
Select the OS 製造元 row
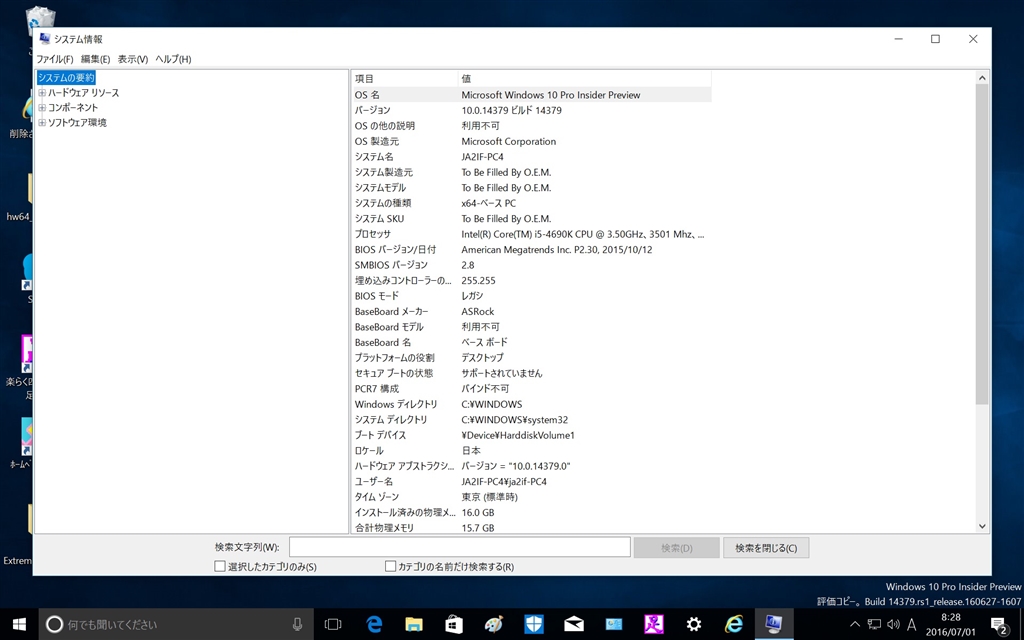tap(532, 141)
